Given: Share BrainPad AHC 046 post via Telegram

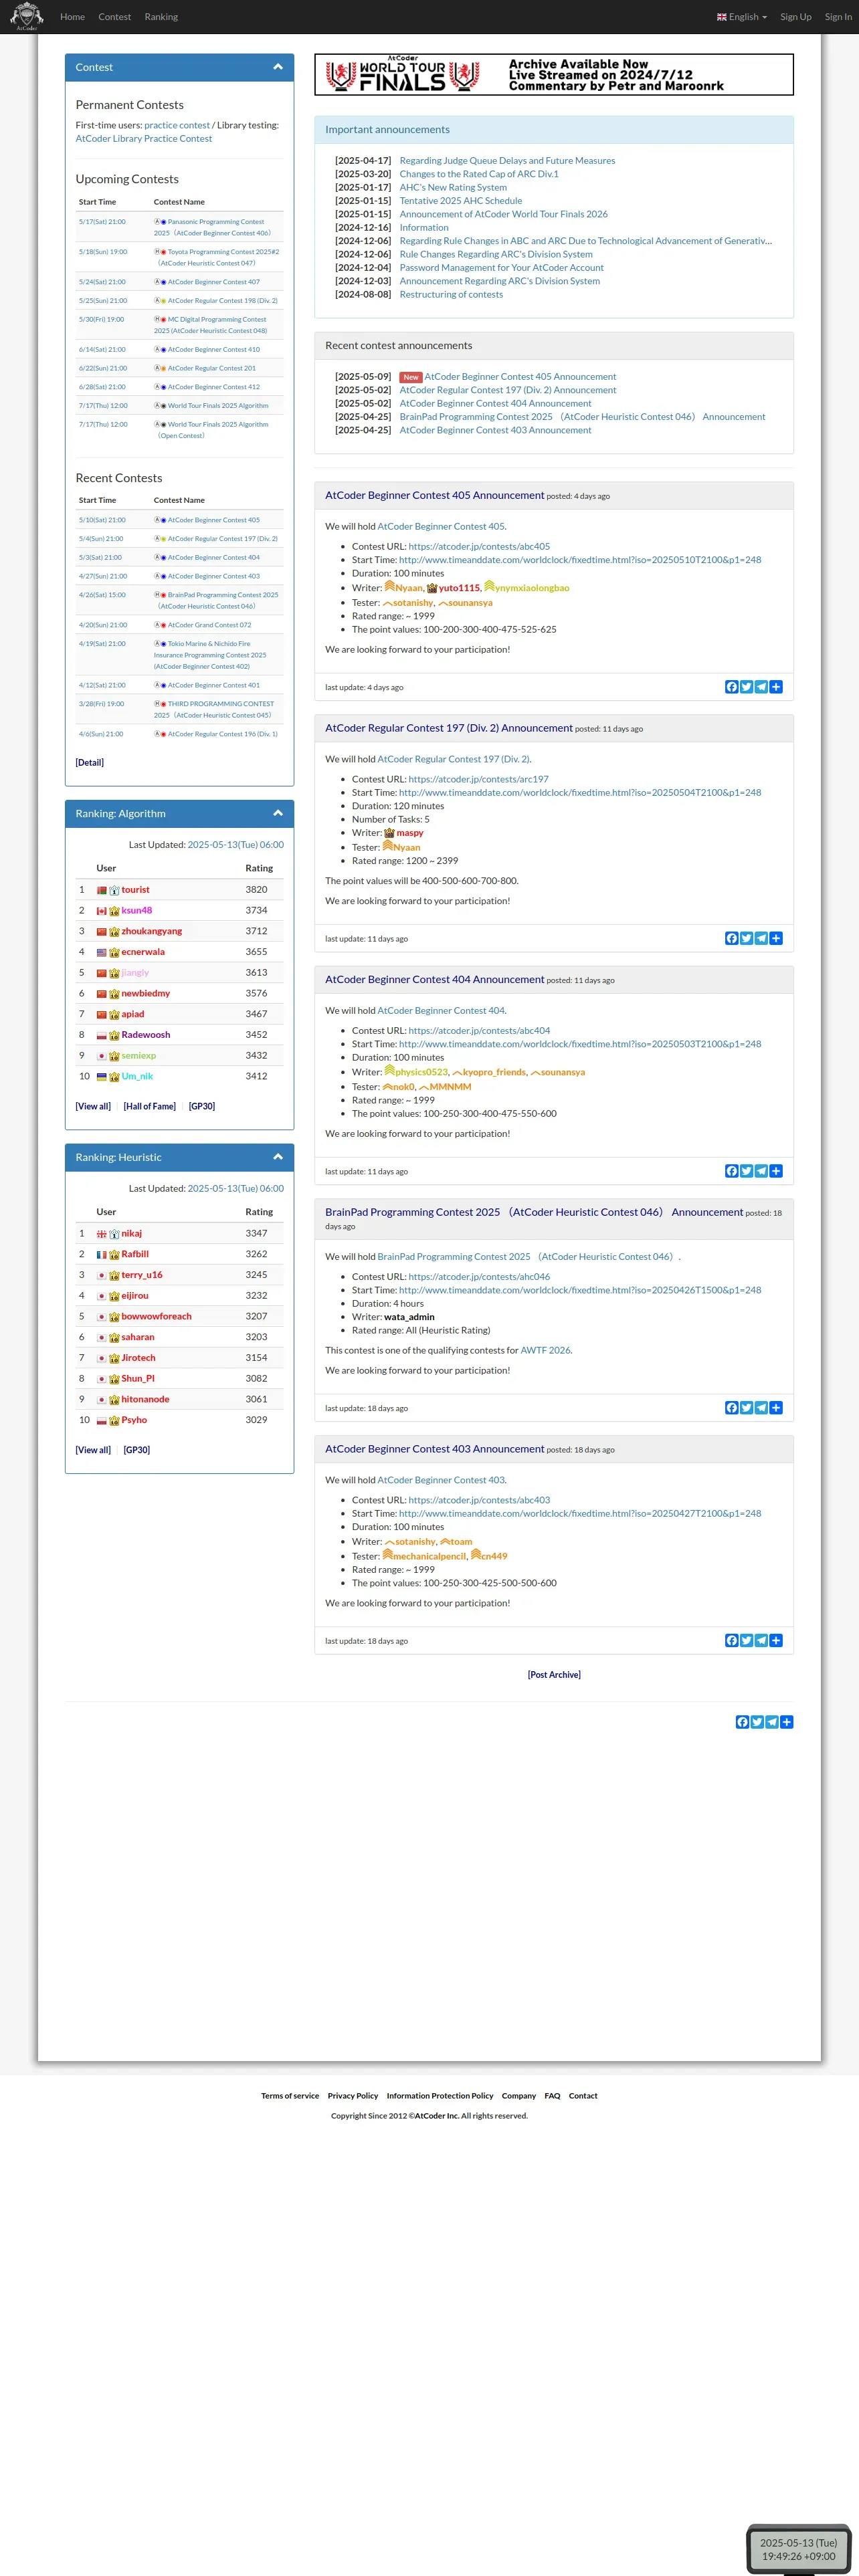Looking at the screenshot, I should [x=761, y=1408].
